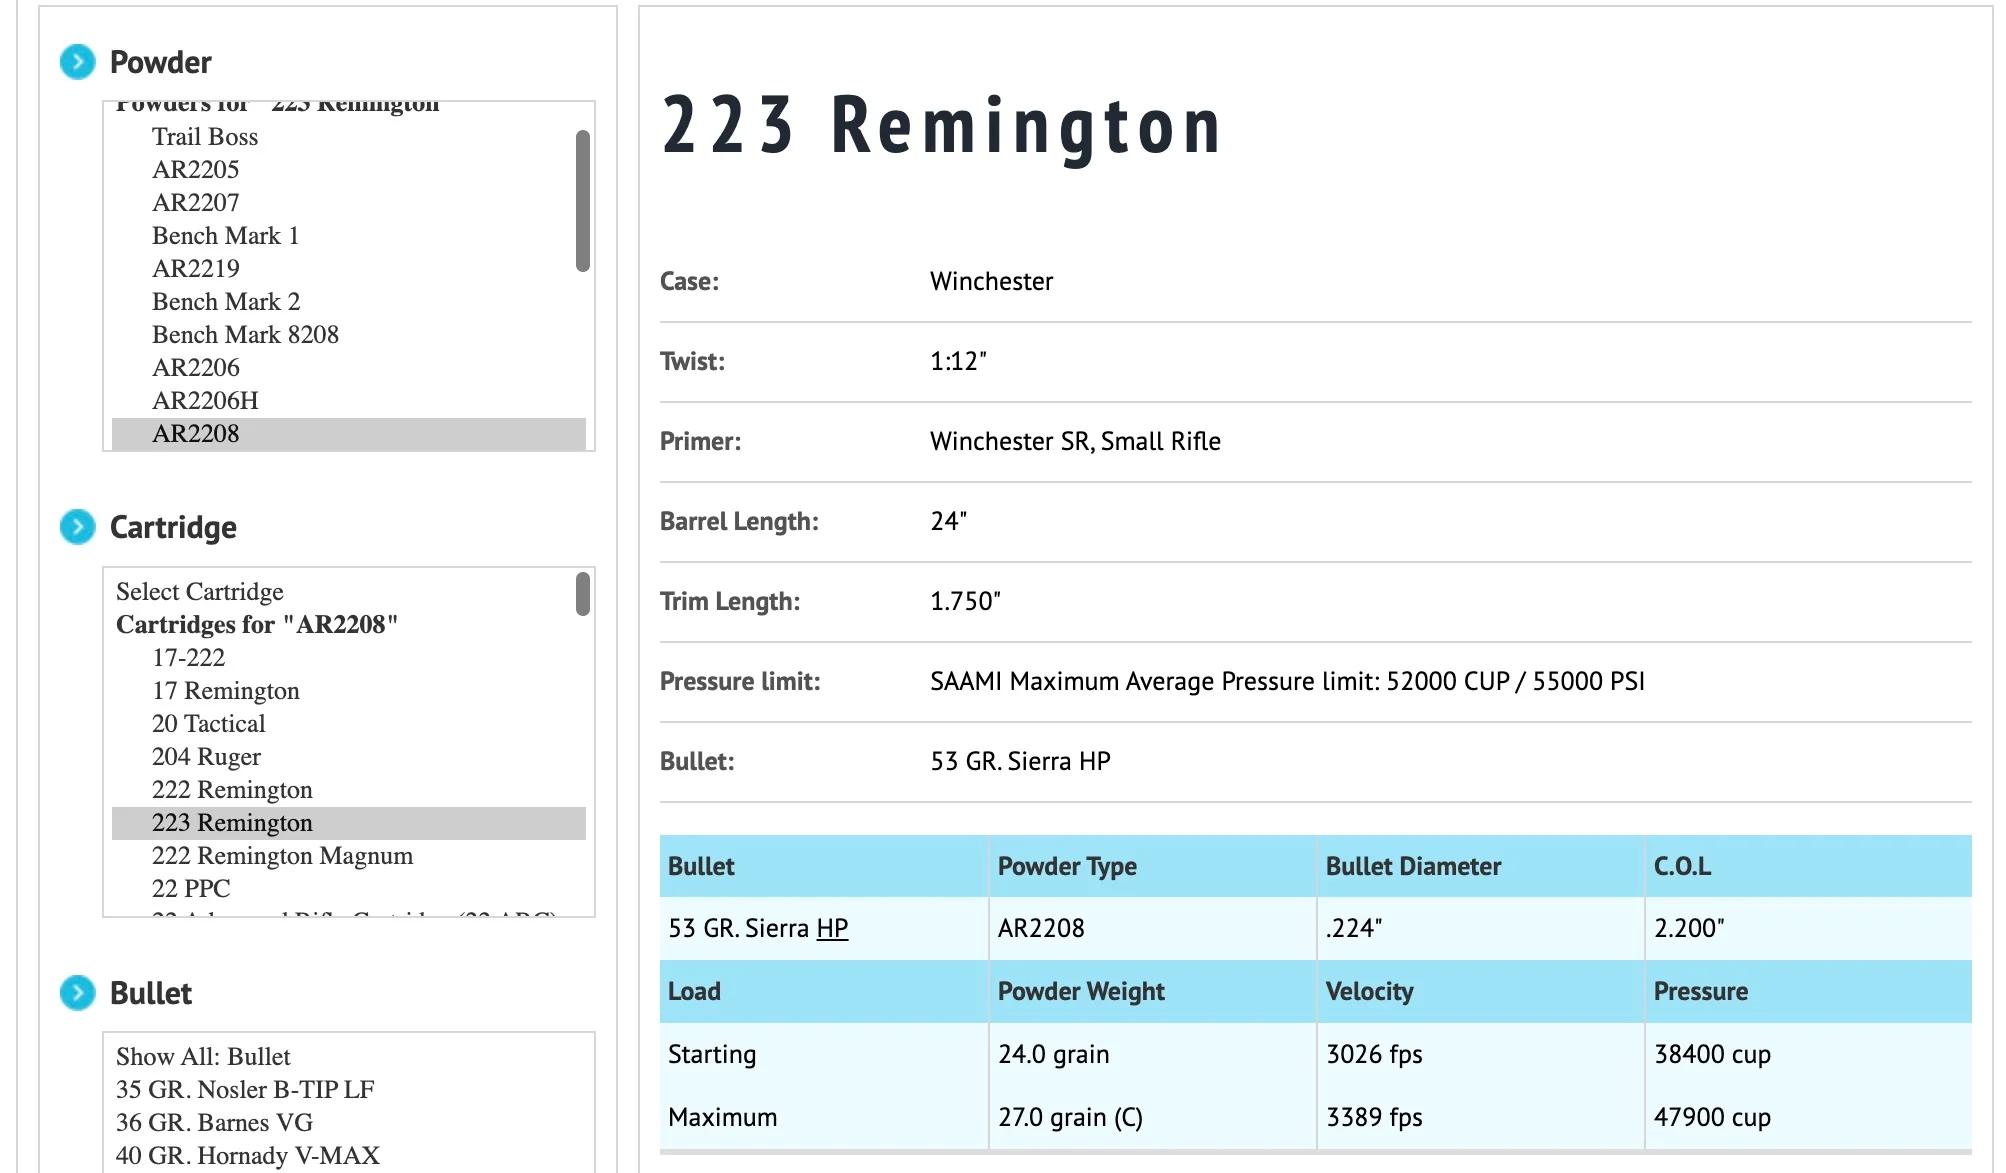
Task: Click the 1.750" trim length value
Action: (965, 601)
